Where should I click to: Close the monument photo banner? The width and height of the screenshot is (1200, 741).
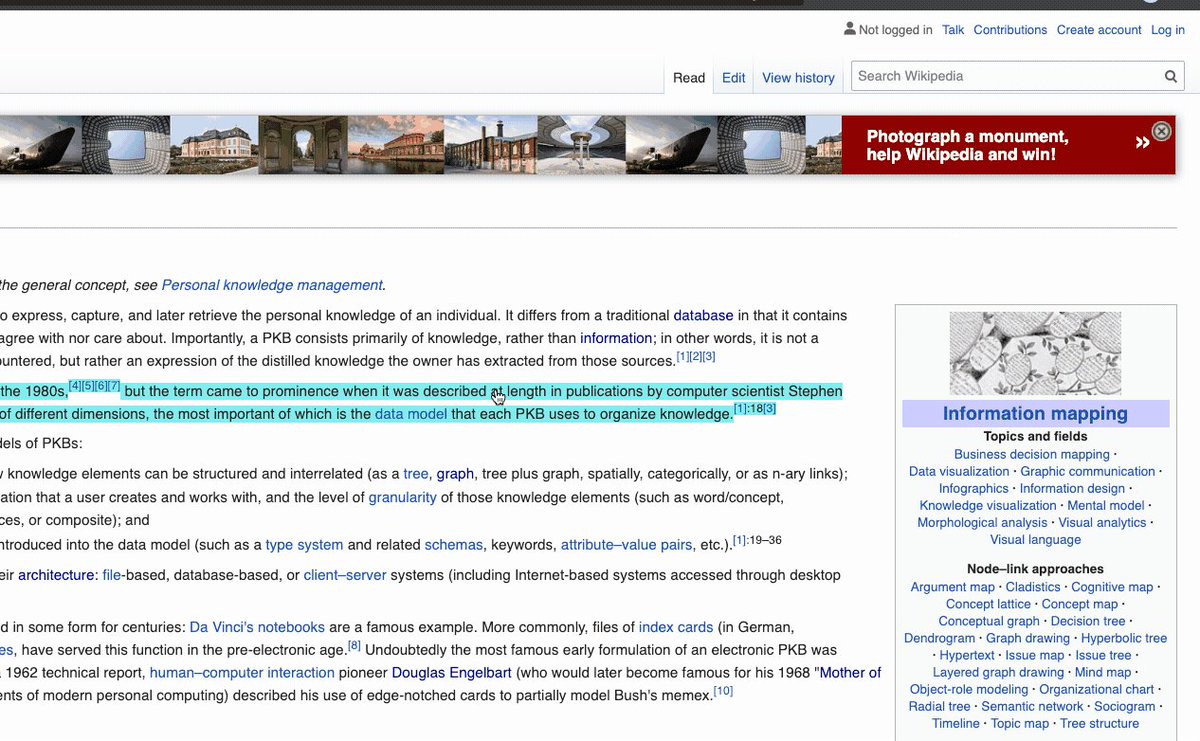click(x=1161, y=131)
